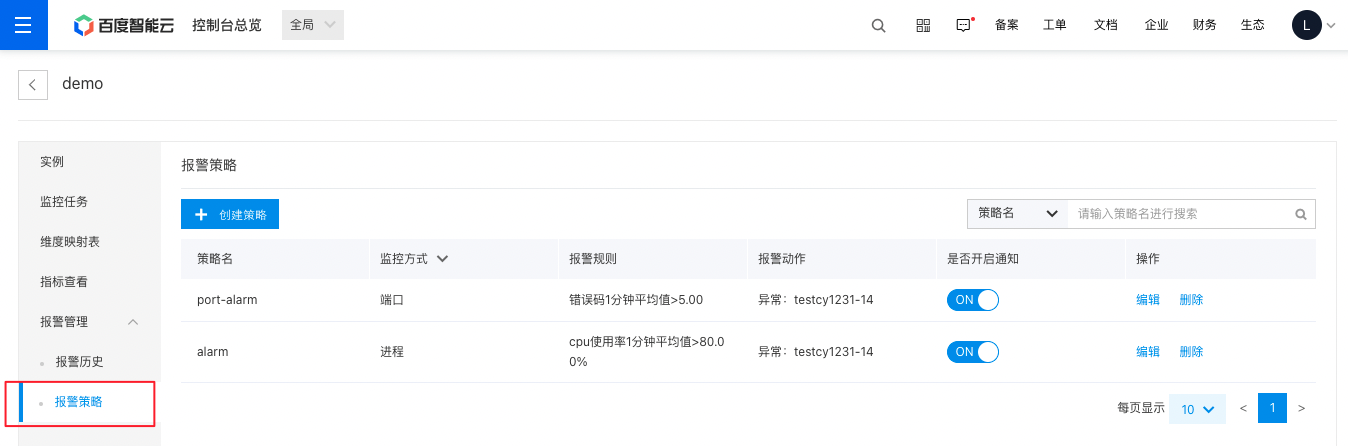Select 报警历史 in the sidebar

click(79, 362)
